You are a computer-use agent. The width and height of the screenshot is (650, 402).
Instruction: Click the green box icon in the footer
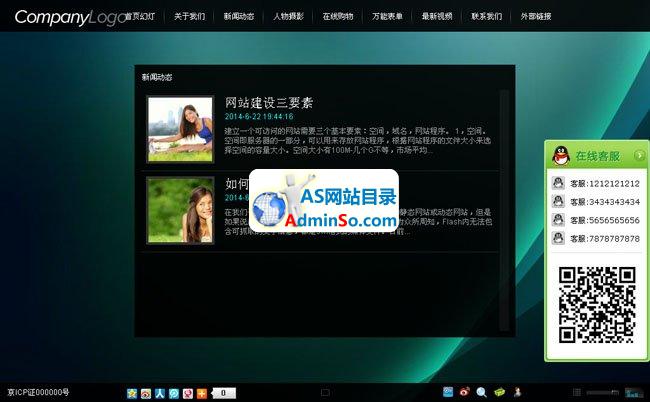(500, 392)
